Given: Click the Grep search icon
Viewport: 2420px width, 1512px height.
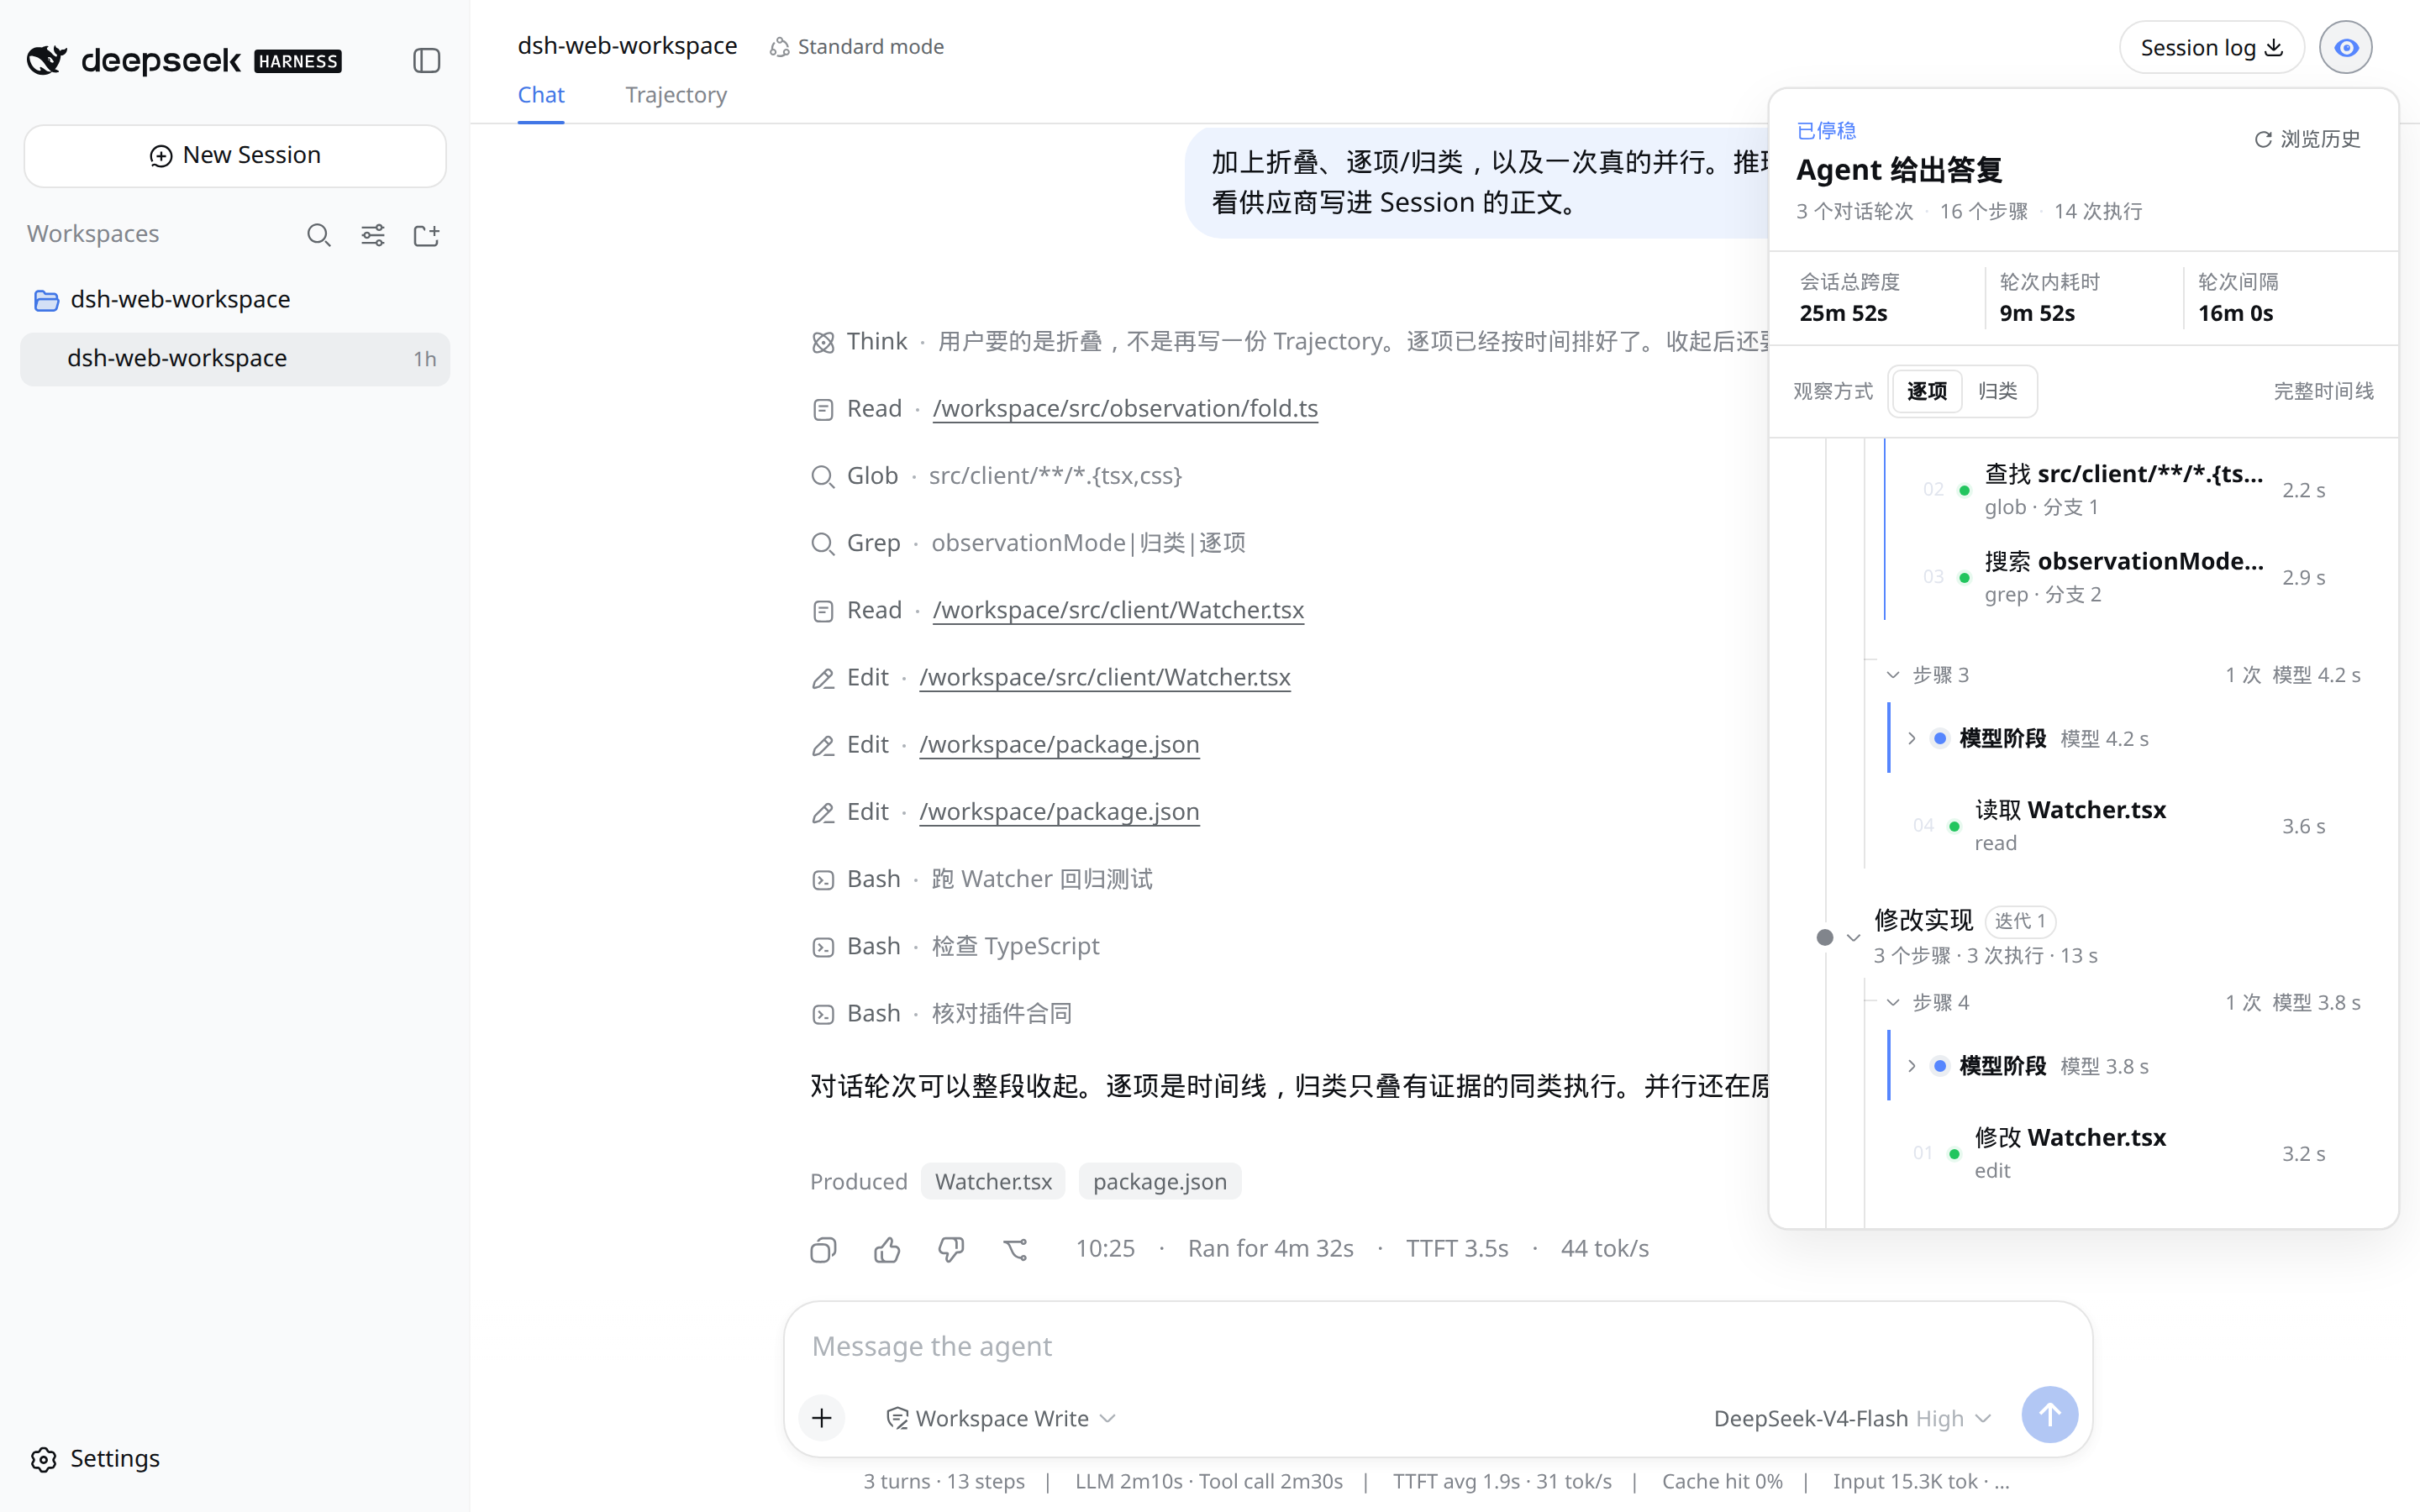Looking at the screenshot, I should tap(823, 544).
